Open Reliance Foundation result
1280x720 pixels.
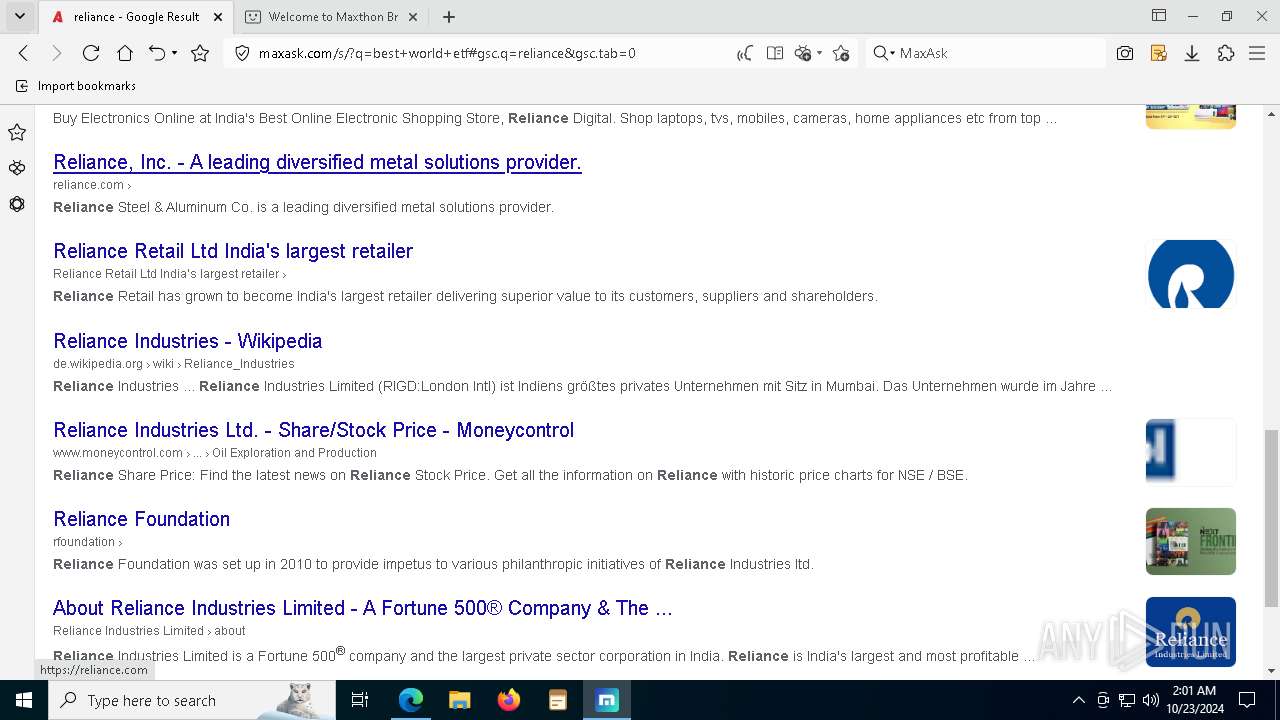[x=141, y=519]
